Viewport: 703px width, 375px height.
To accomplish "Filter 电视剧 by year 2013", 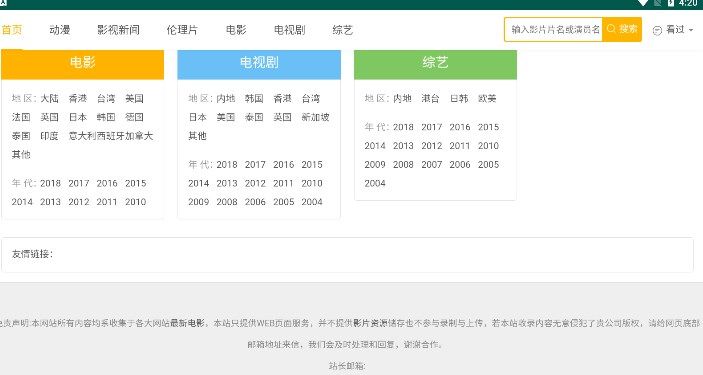I will (x=227, y=183).
